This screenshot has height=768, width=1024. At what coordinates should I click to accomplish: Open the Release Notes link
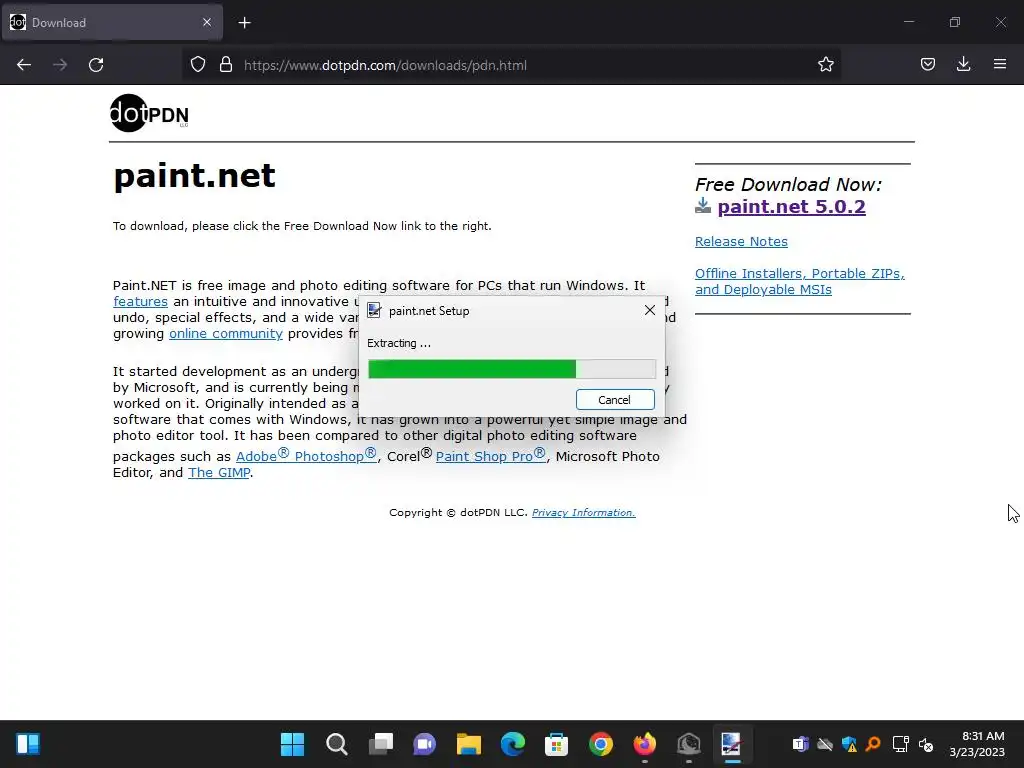[741, 242]
